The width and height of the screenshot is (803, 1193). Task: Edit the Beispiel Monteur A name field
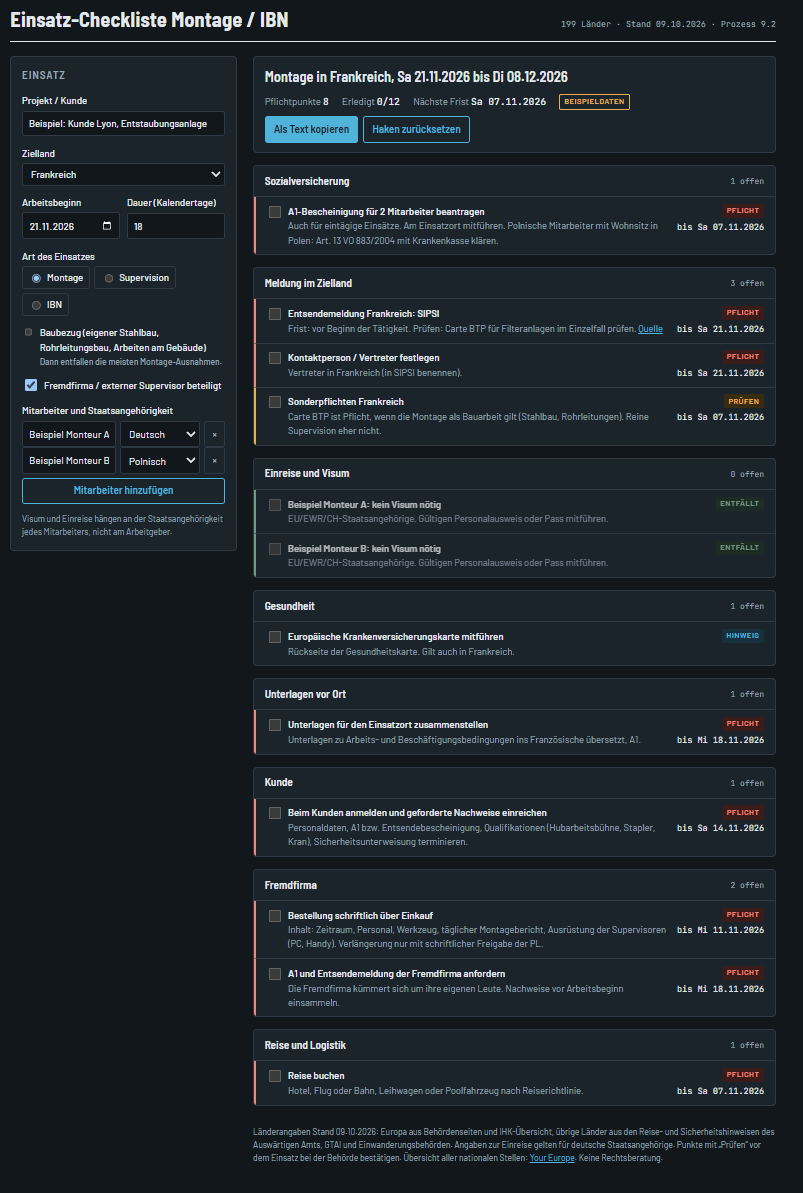click(69, 434)
